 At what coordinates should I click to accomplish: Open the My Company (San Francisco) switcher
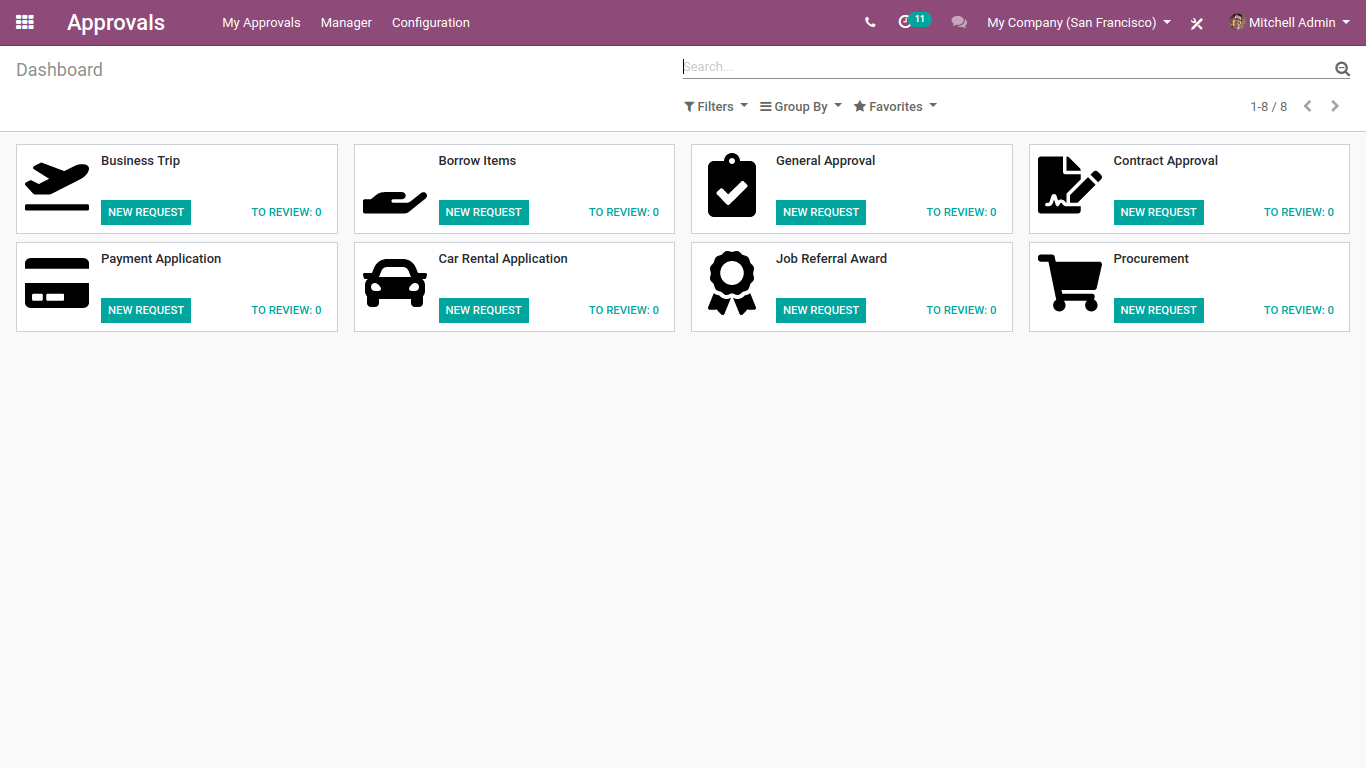[1079, 22]
